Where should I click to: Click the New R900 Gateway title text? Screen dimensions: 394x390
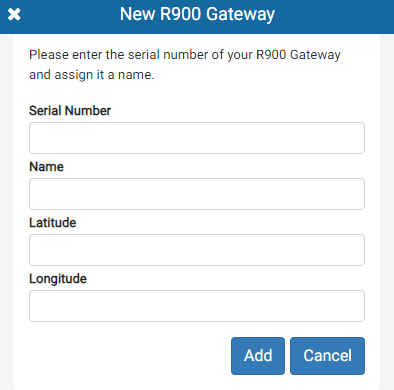pyautogui.click(x=197, y=14)
